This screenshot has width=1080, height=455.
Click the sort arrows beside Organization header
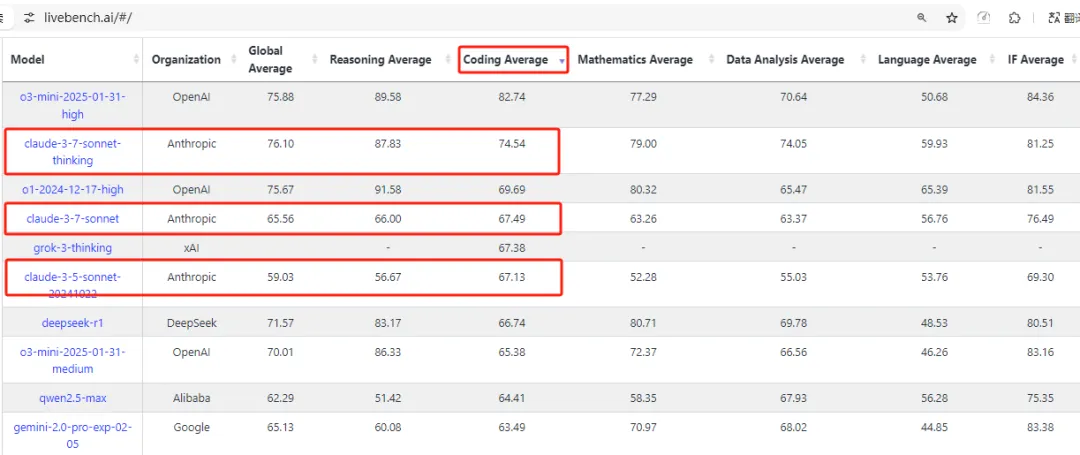point(232,60)
